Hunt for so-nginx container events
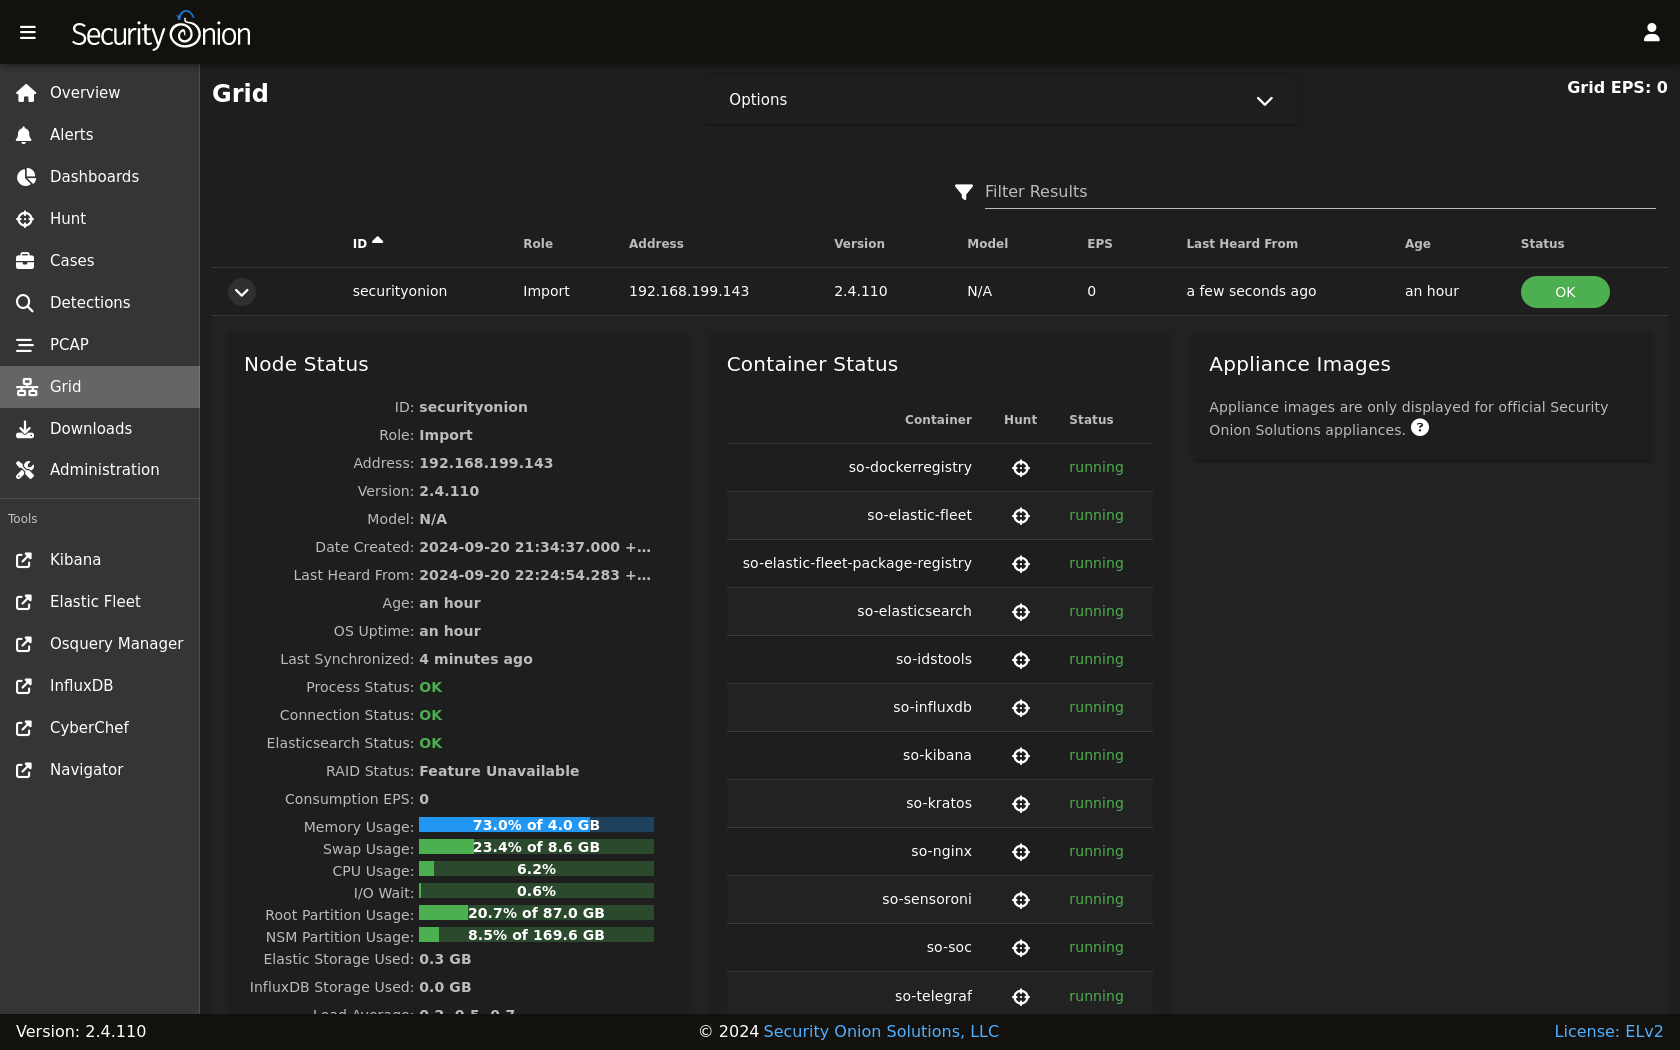The width and height of the screenshot is (1680, 1050). [x=1021, y=852]
